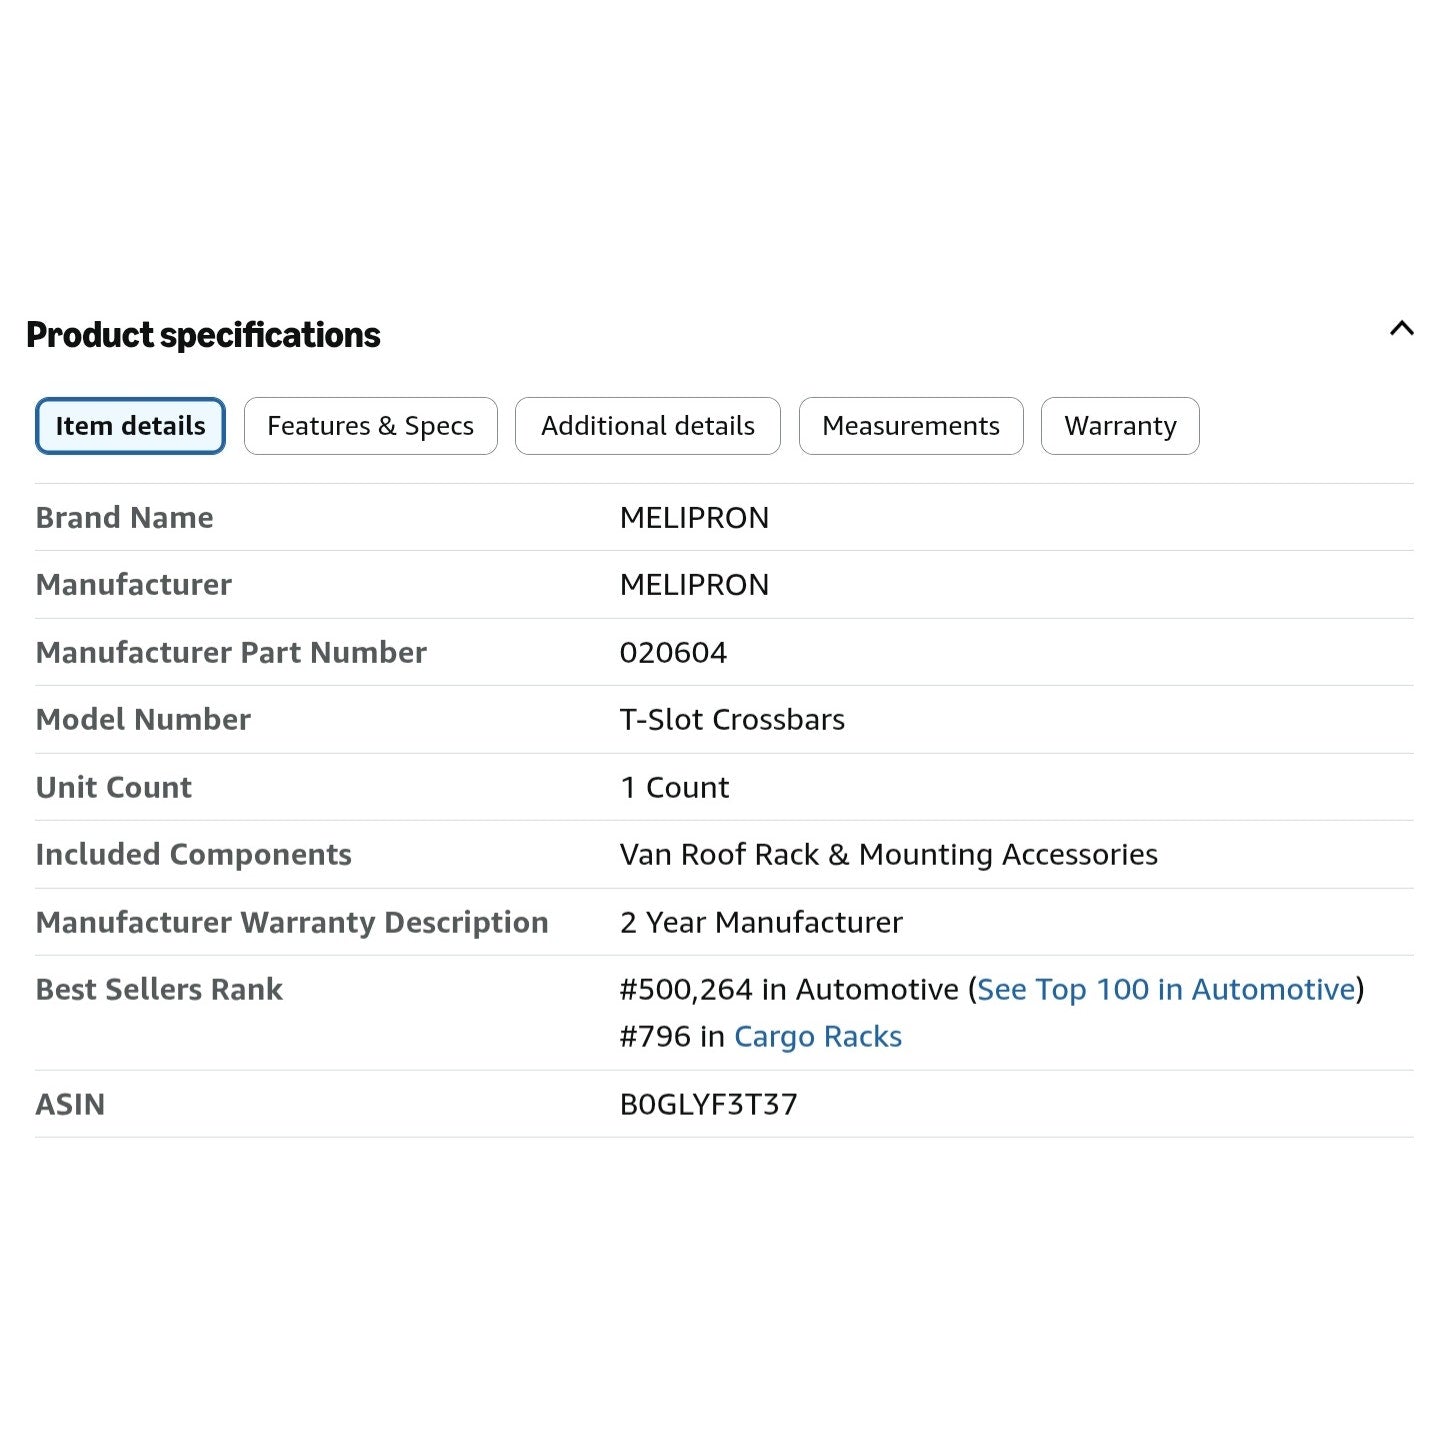Click the Manufacturer row value MELIPRON
The height and width of the screenshot is (1440, 1440).
(x=694, y=585)
